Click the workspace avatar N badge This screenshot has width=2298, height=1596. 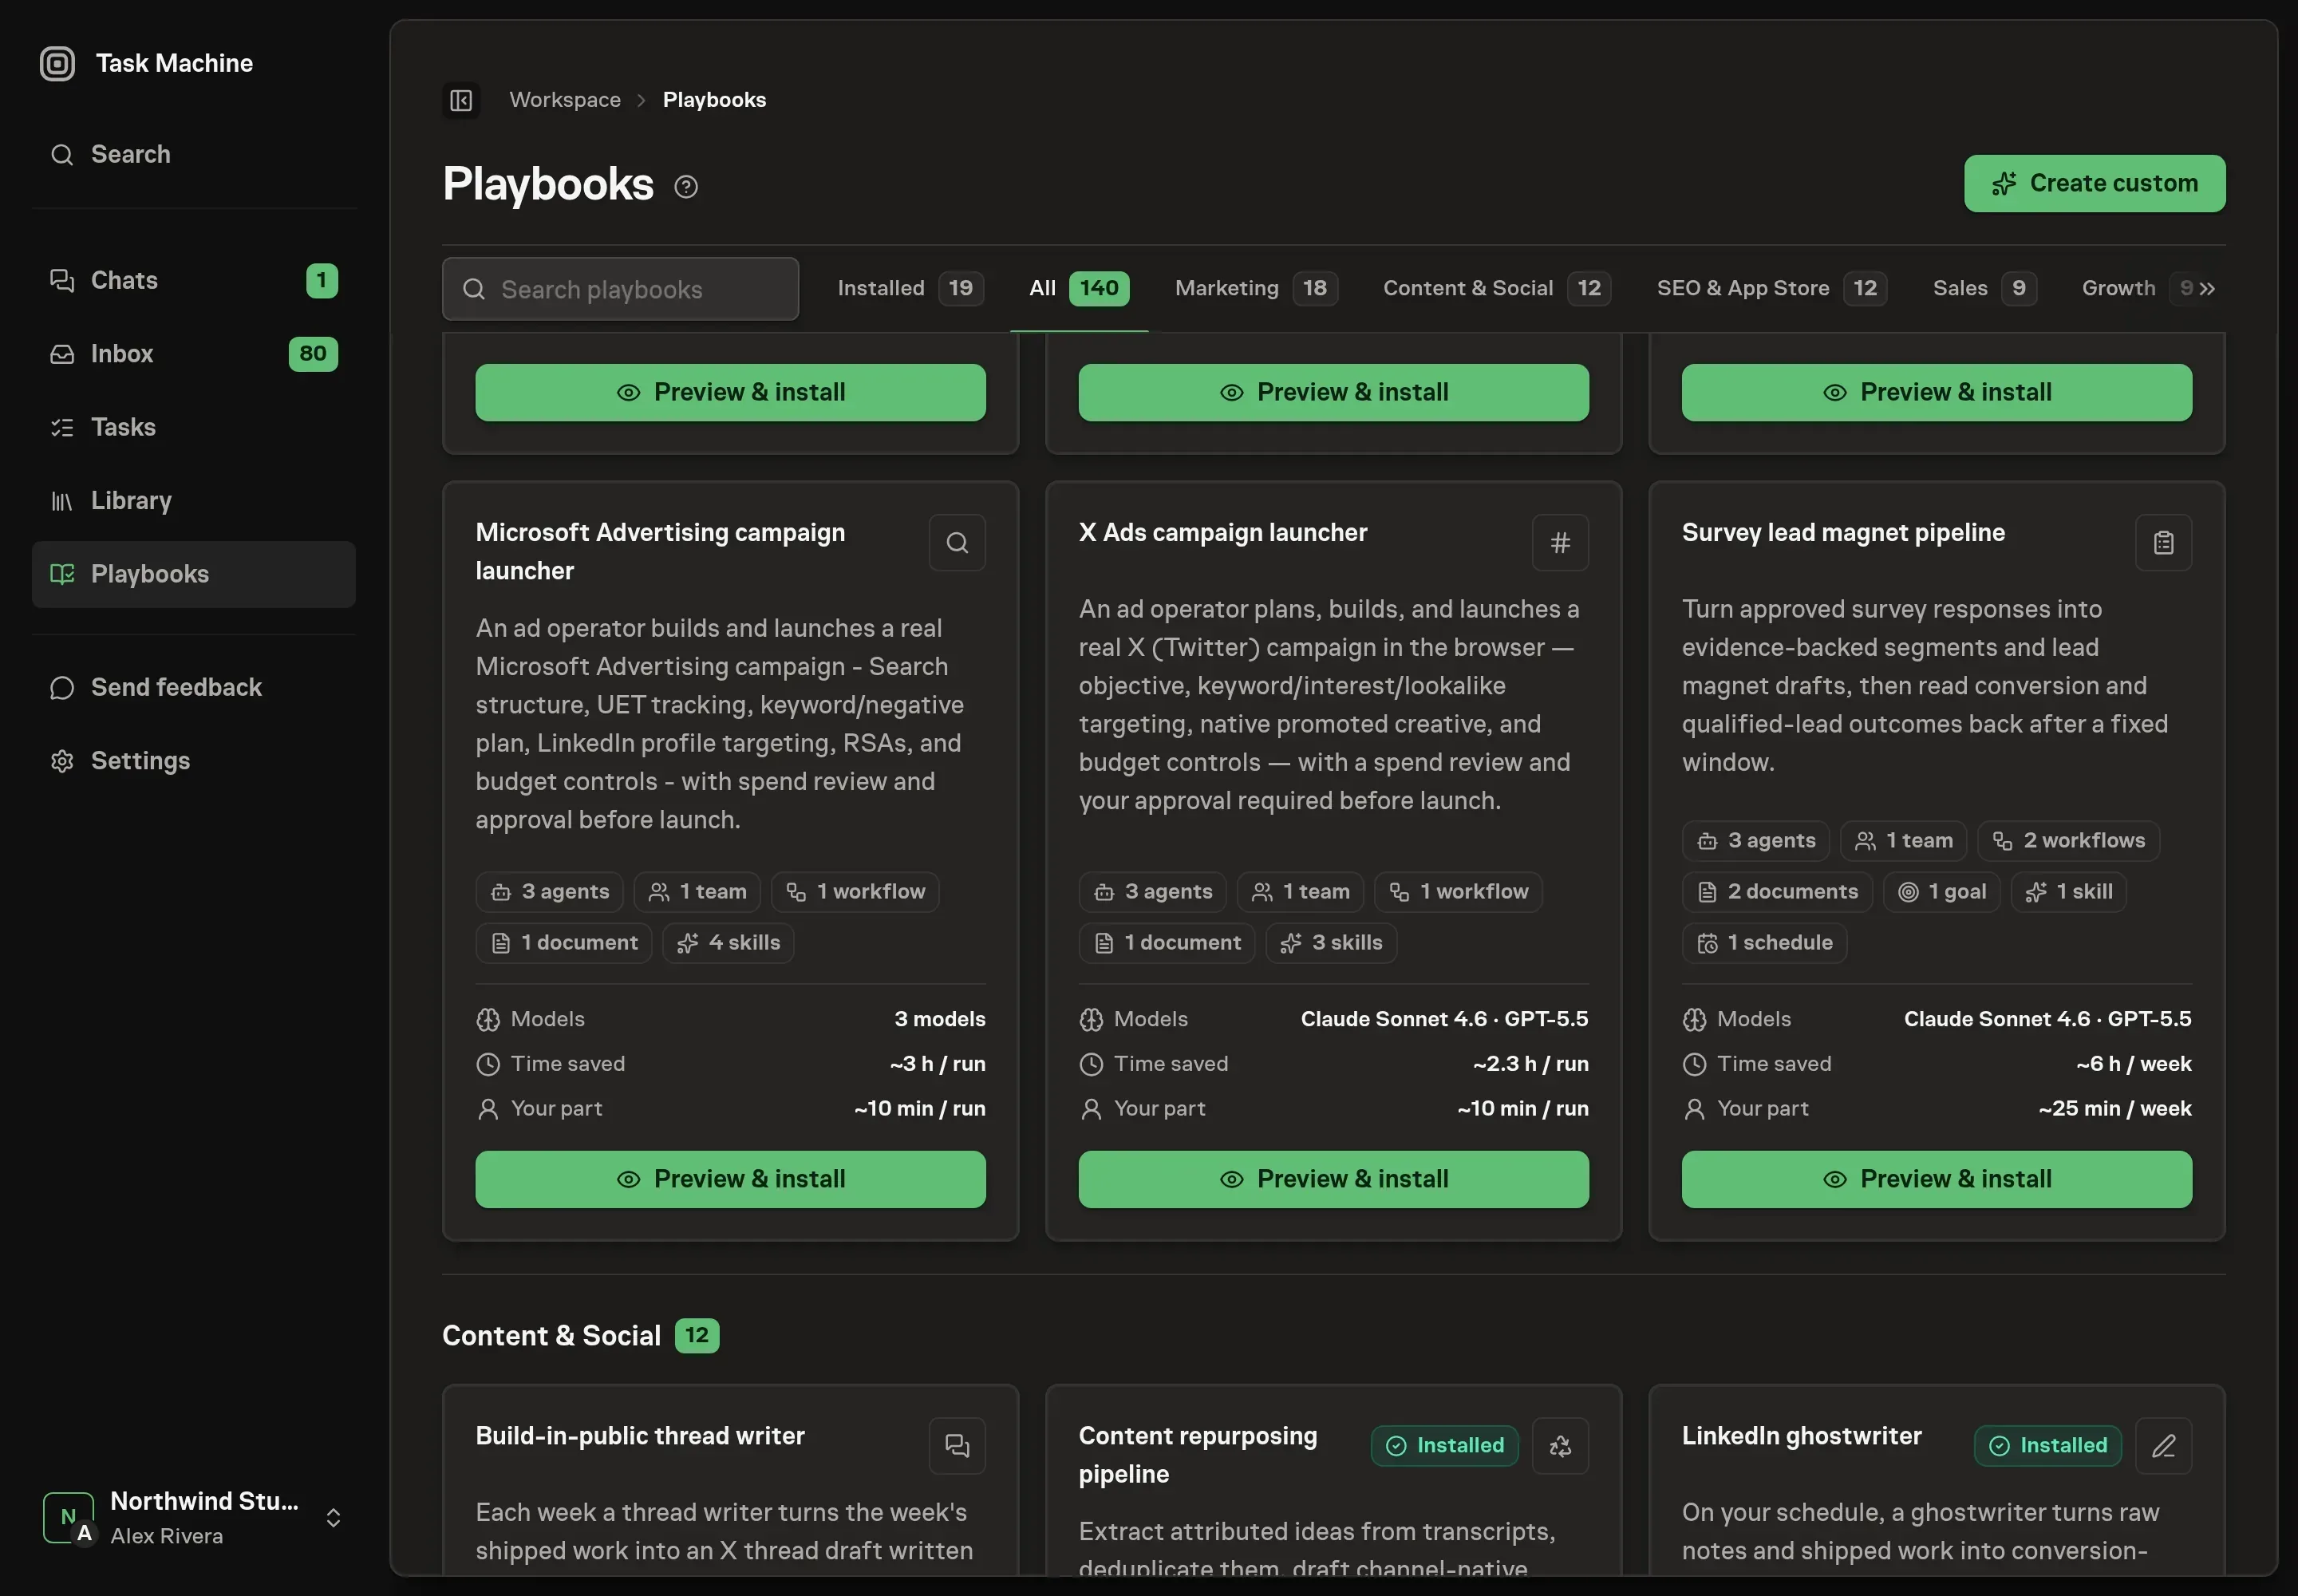pos(68,1517)
